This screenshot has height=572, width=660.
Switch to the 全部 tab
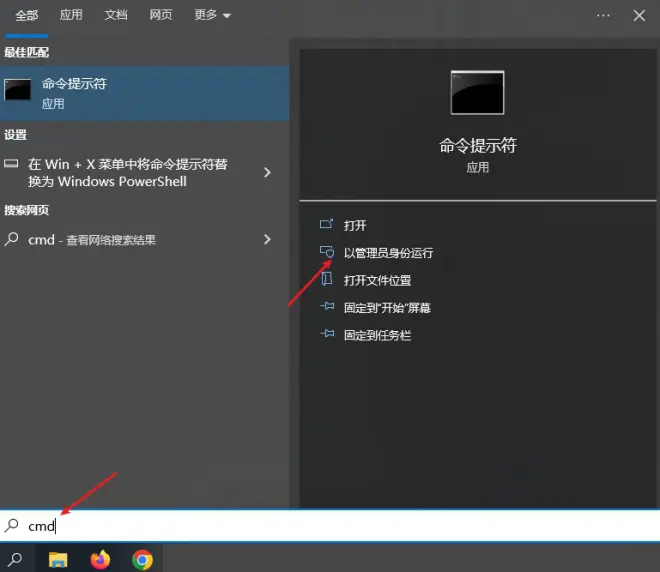[x=27, y=16]
